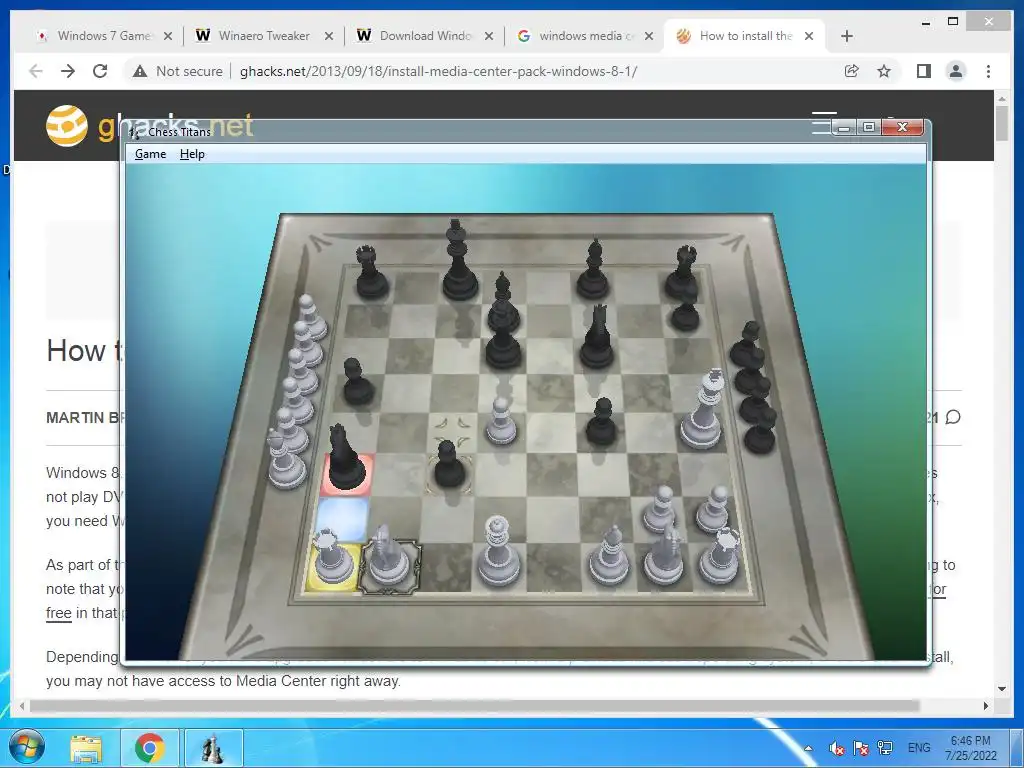Select the crowned white piece on the bottom row
Image resolution: width=1024 pixels, height=768 pixels.
pos(498,552)
